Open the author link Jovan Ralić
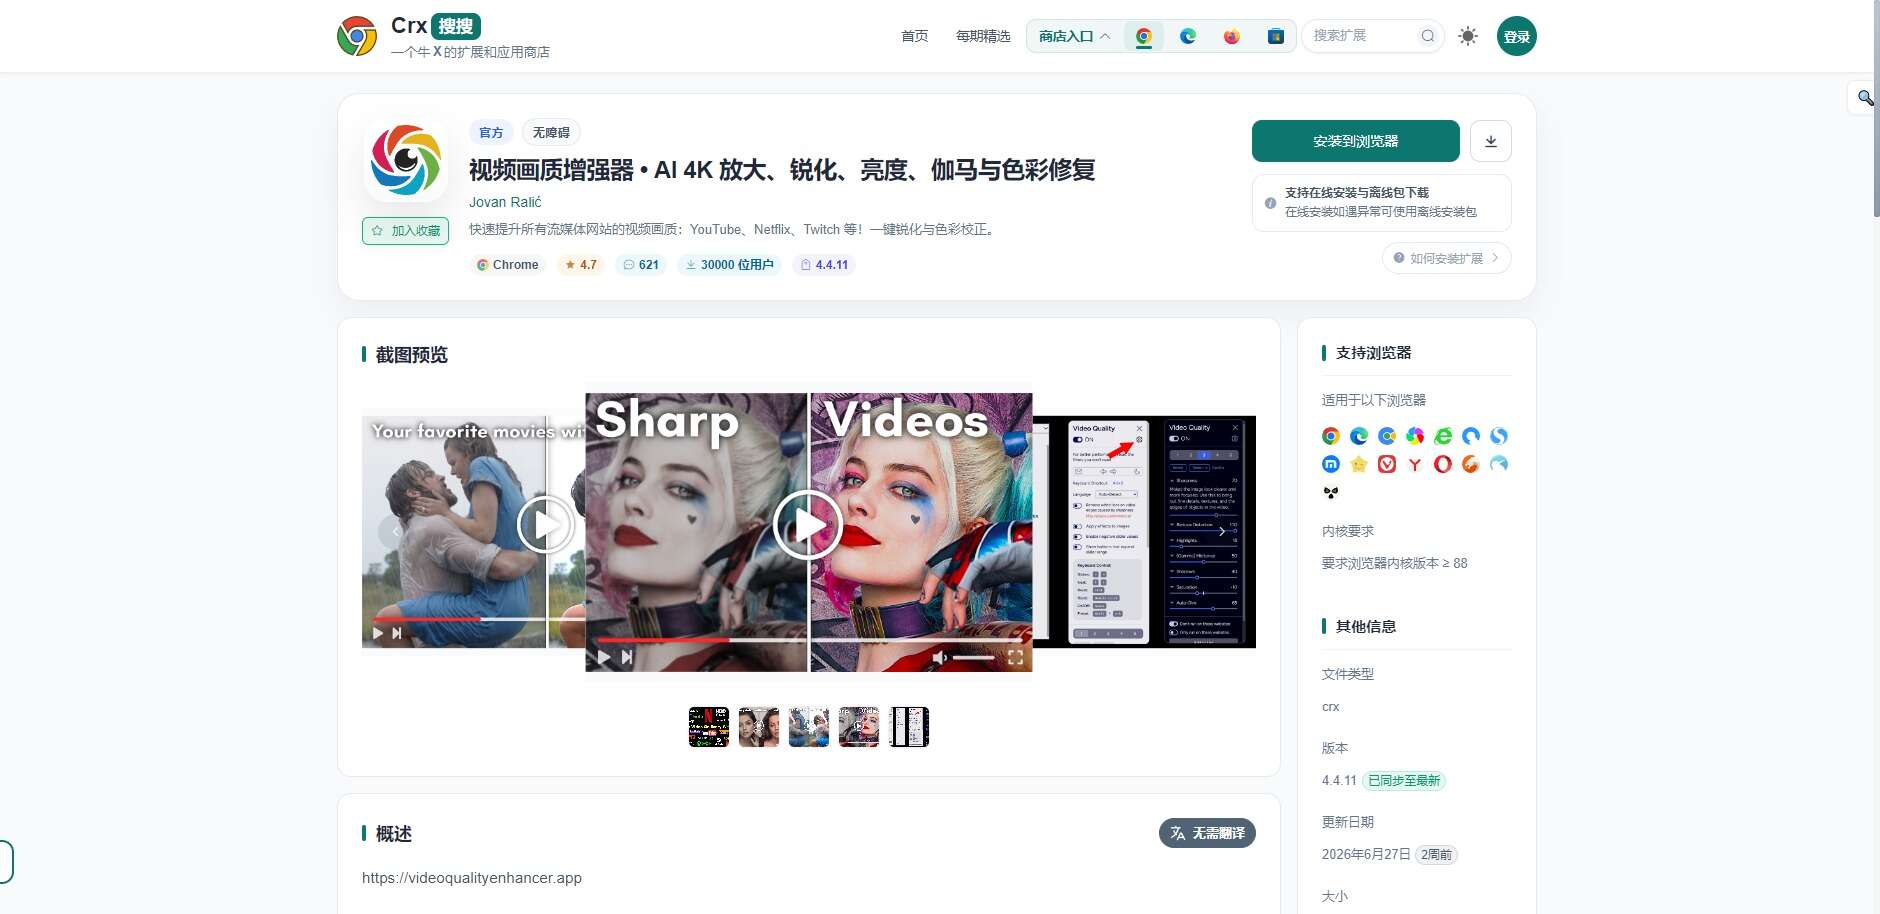 point(505,202)
